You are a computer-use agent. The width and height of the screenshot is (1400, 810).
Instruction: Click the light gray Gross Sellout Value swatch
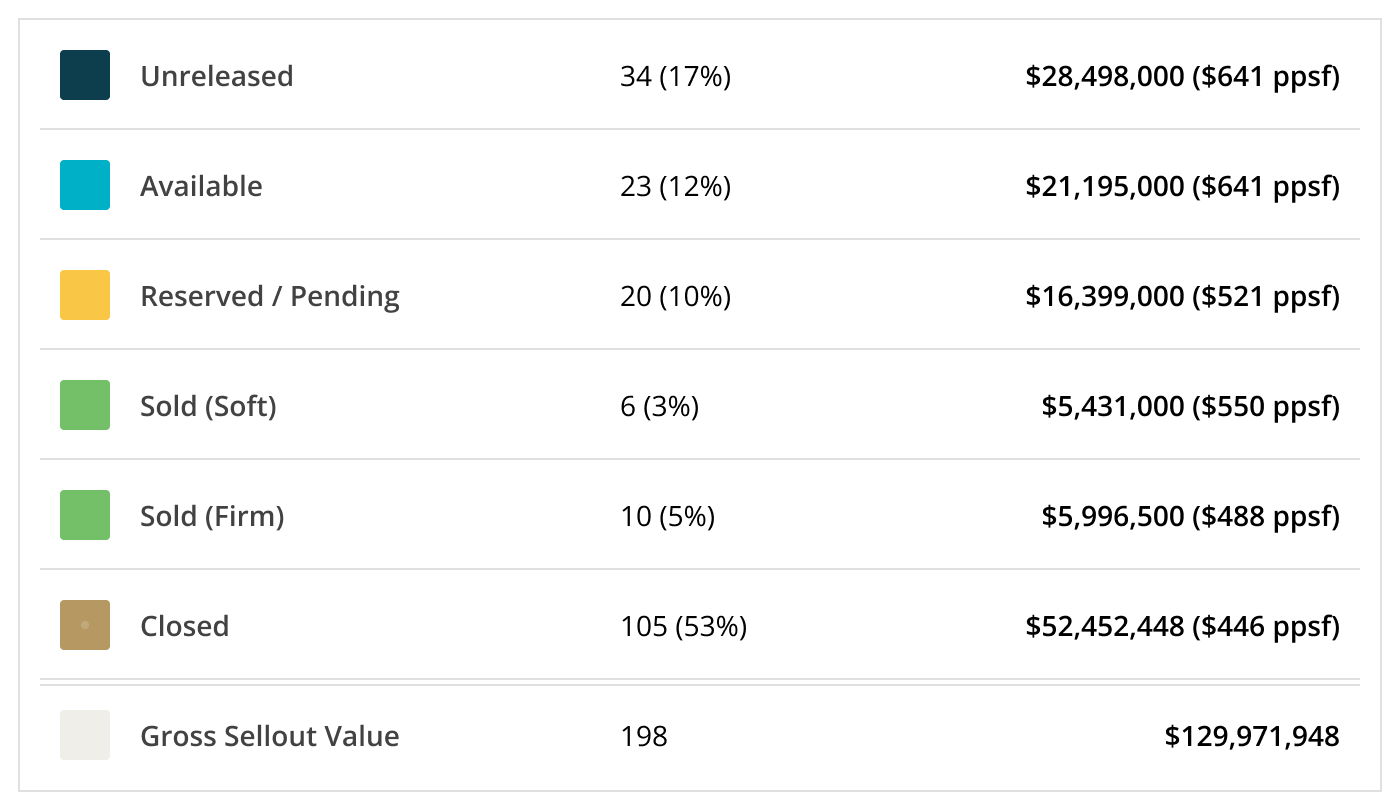85,735
